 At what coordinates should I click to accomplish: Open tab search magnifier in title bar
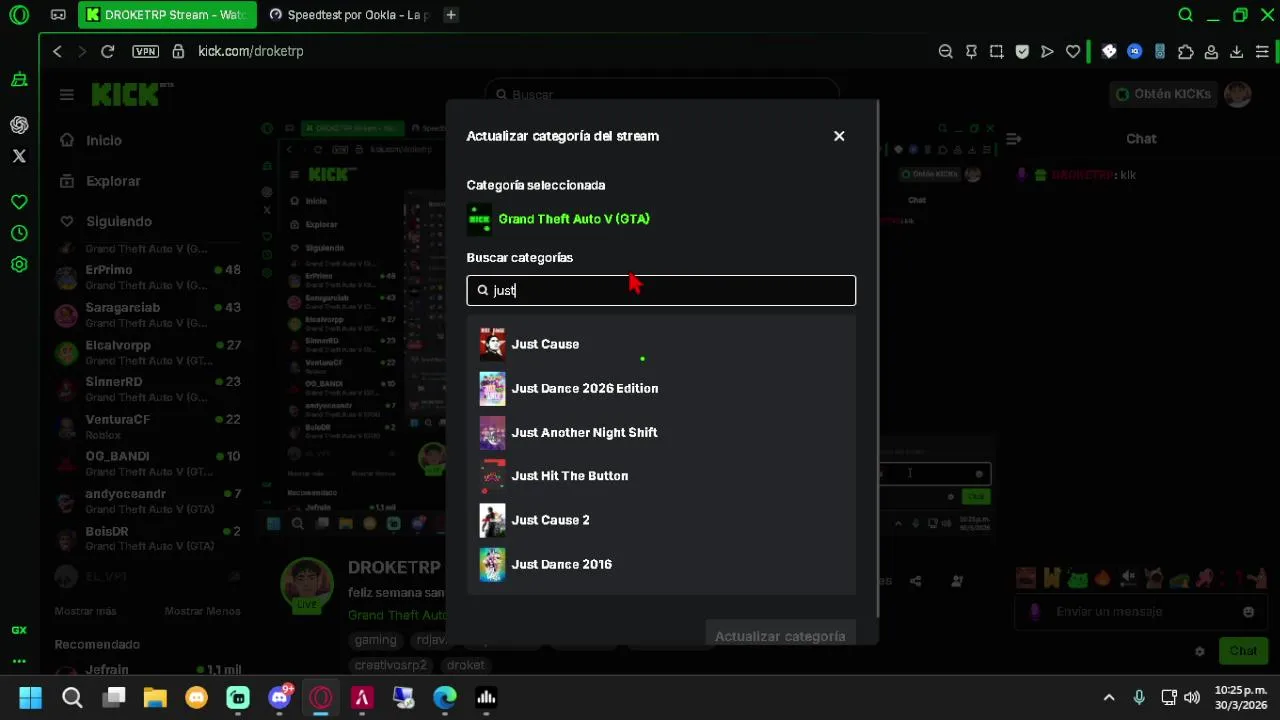click(x=1185, y=15)
